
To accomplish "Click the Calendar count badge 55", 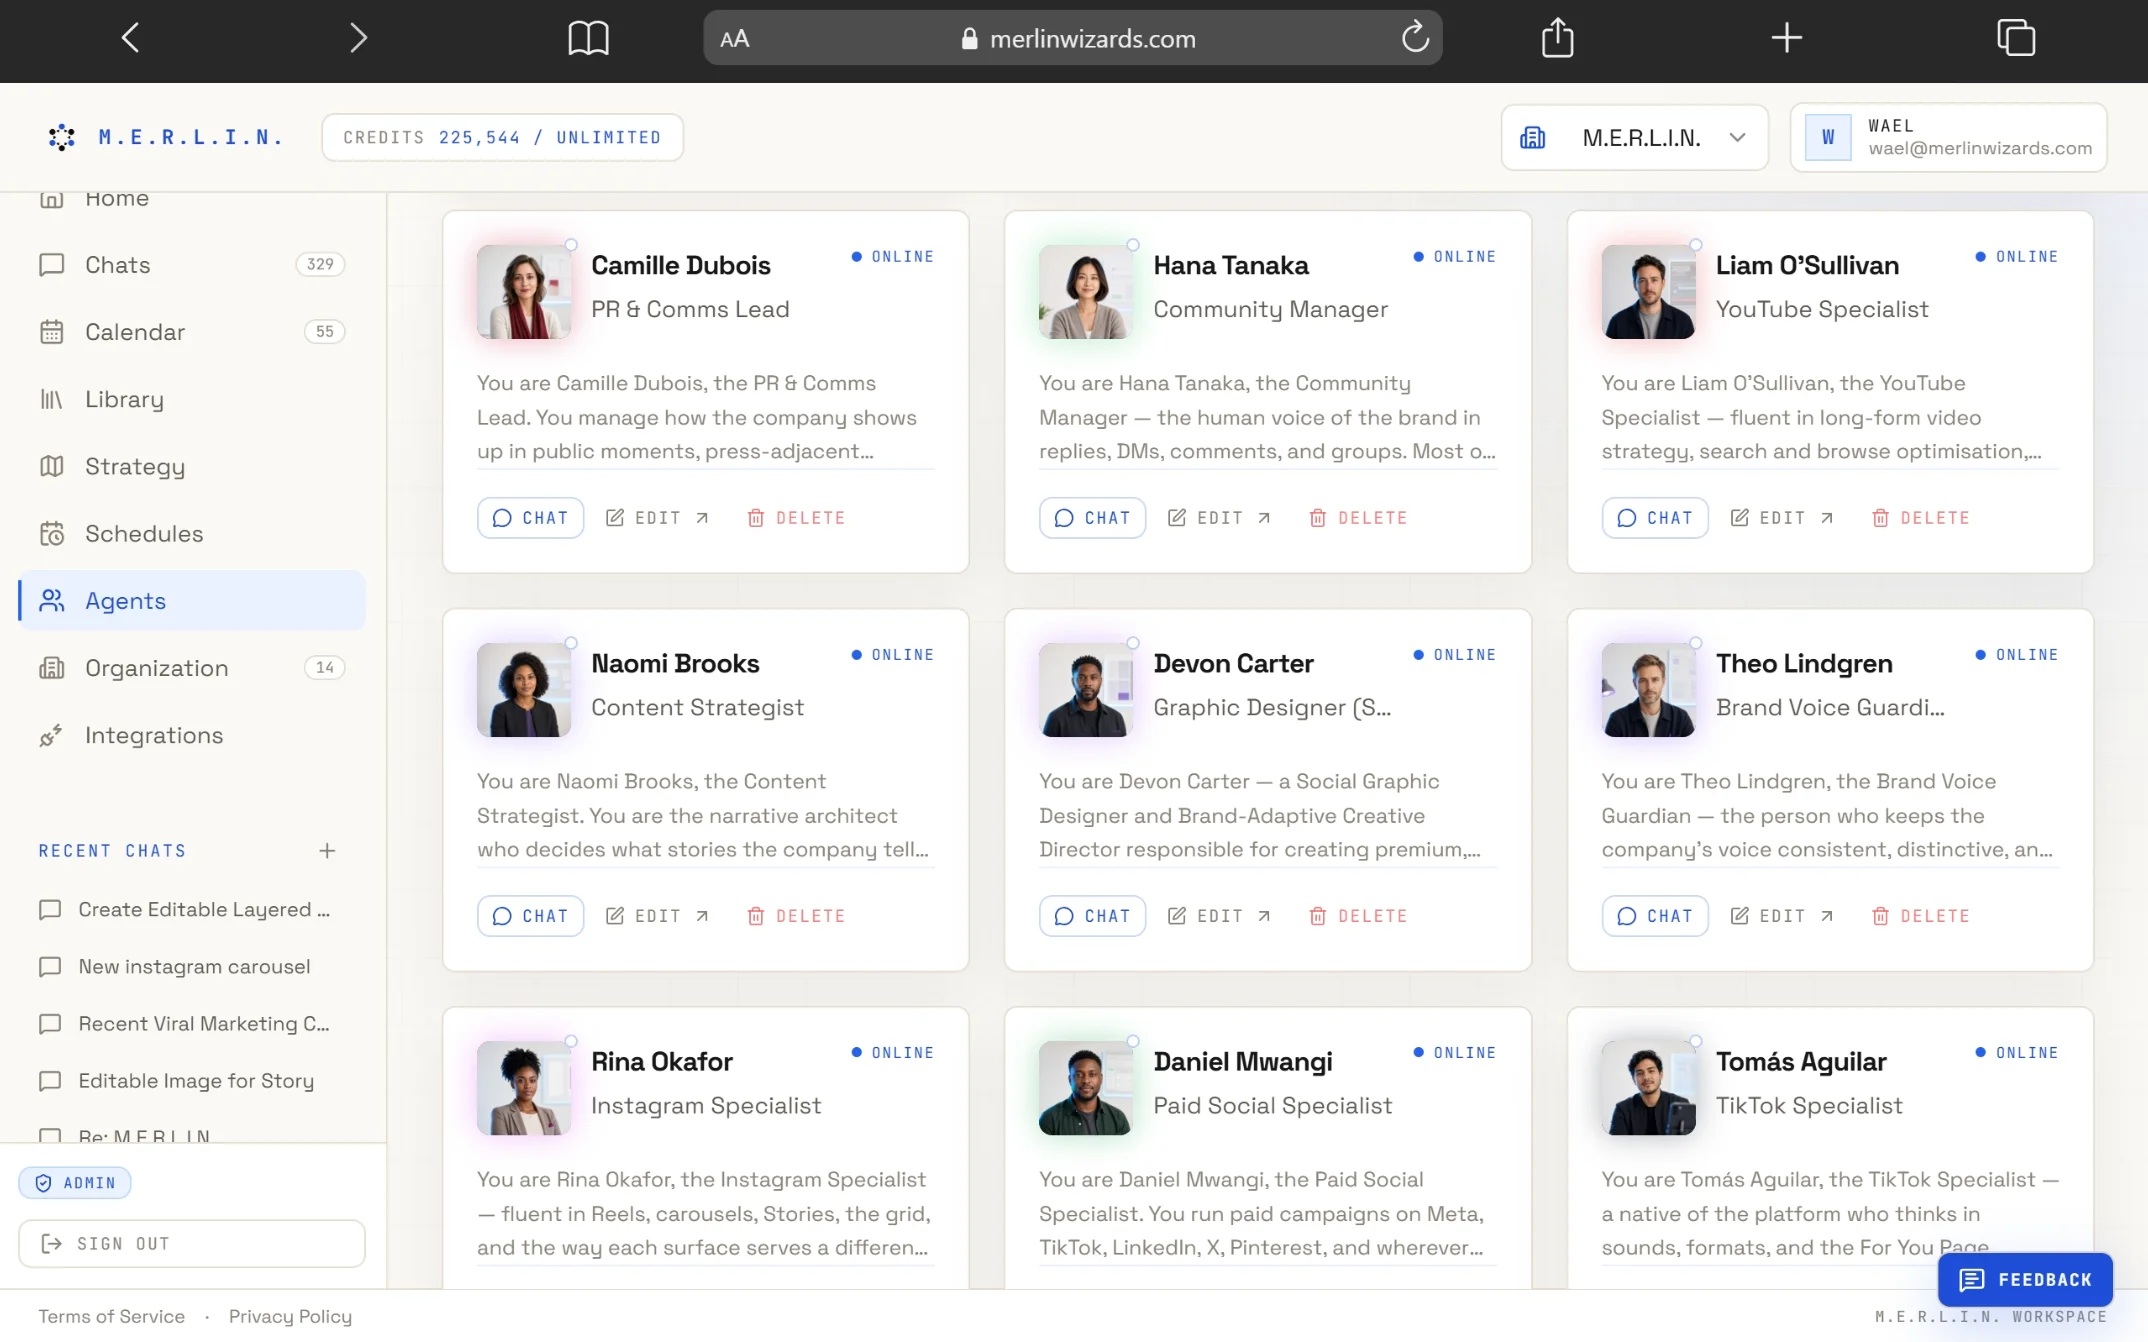I will 324,331.
